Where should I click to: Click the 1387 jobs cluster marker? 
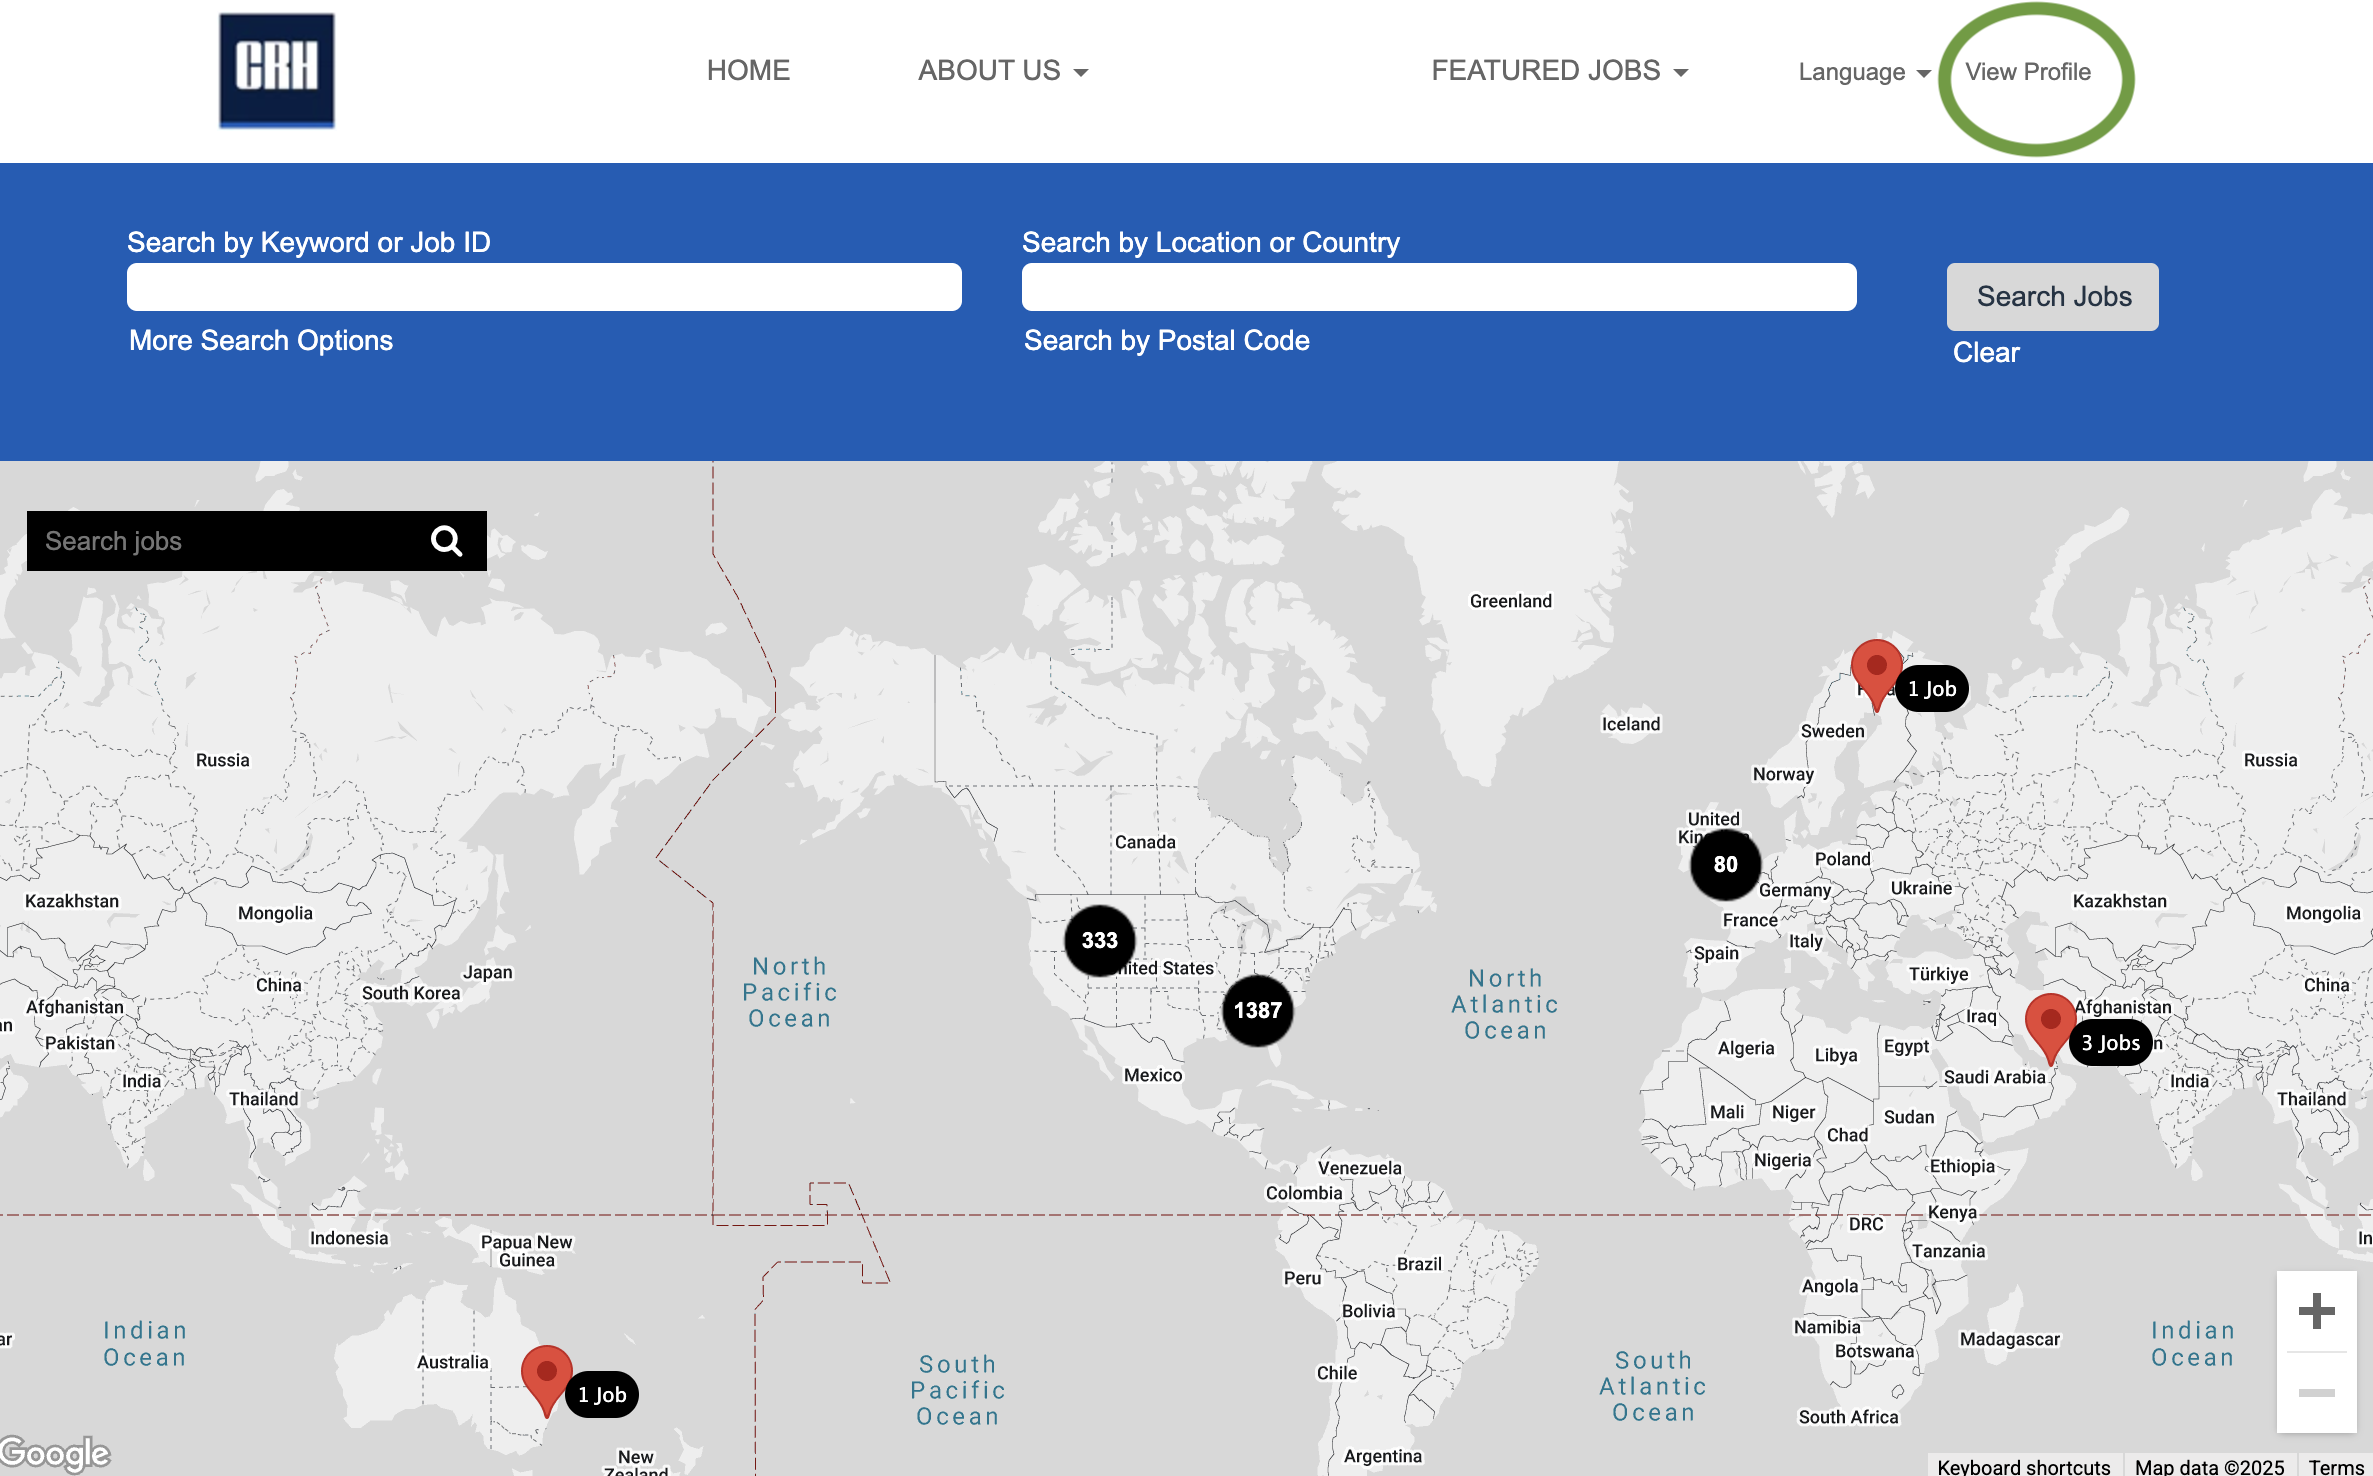pyautogui.click(x=1257, y=1010)
